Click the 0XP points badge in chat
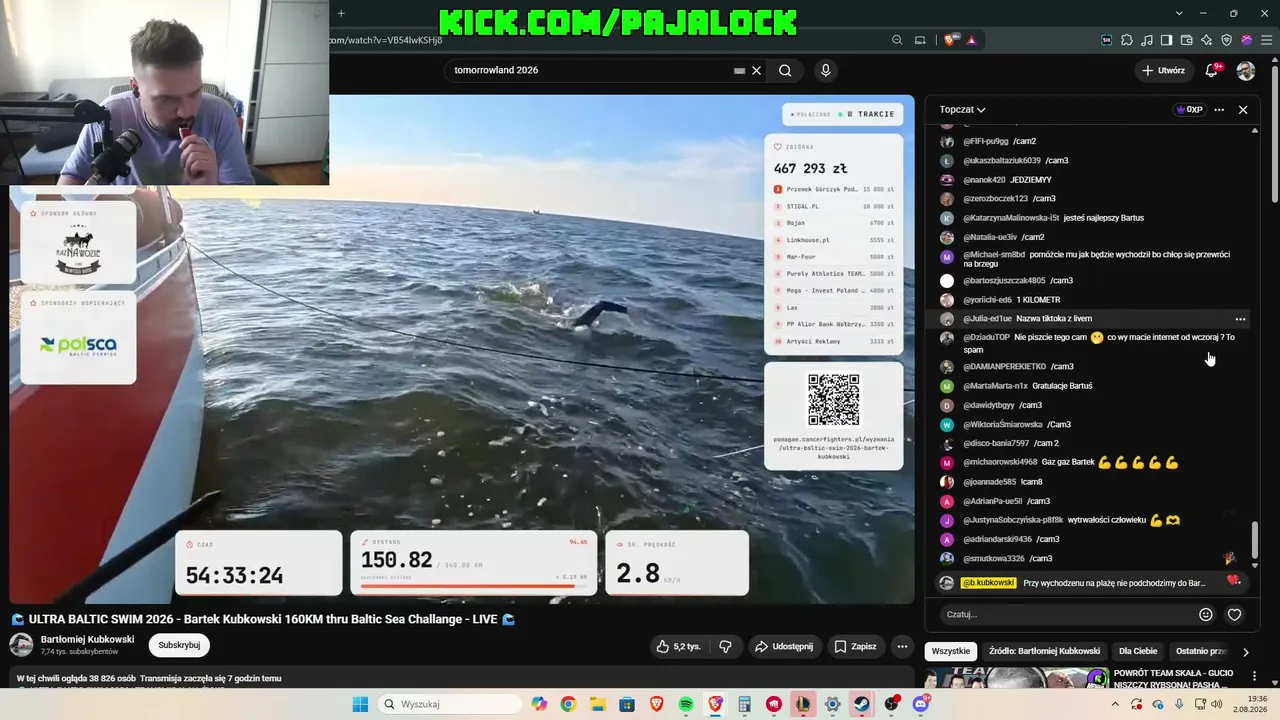 1190,110
